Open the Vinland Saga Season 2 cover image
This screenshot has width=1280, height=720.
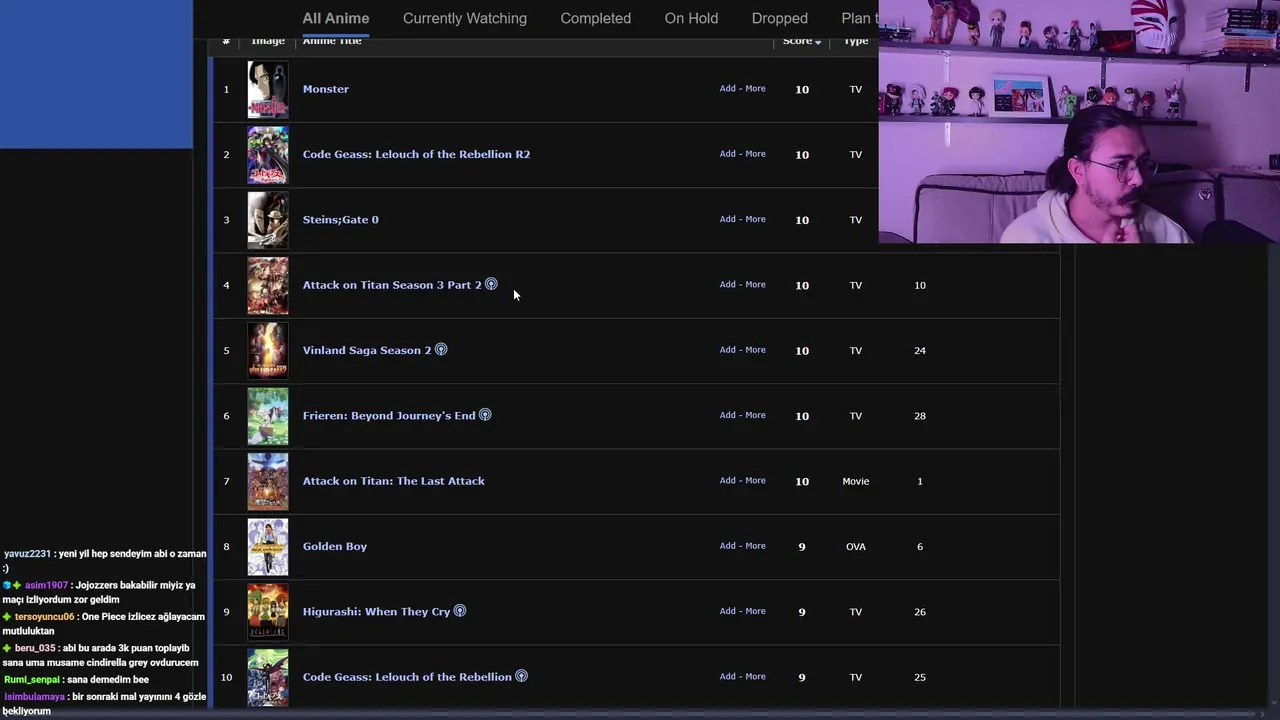(268, 350)
